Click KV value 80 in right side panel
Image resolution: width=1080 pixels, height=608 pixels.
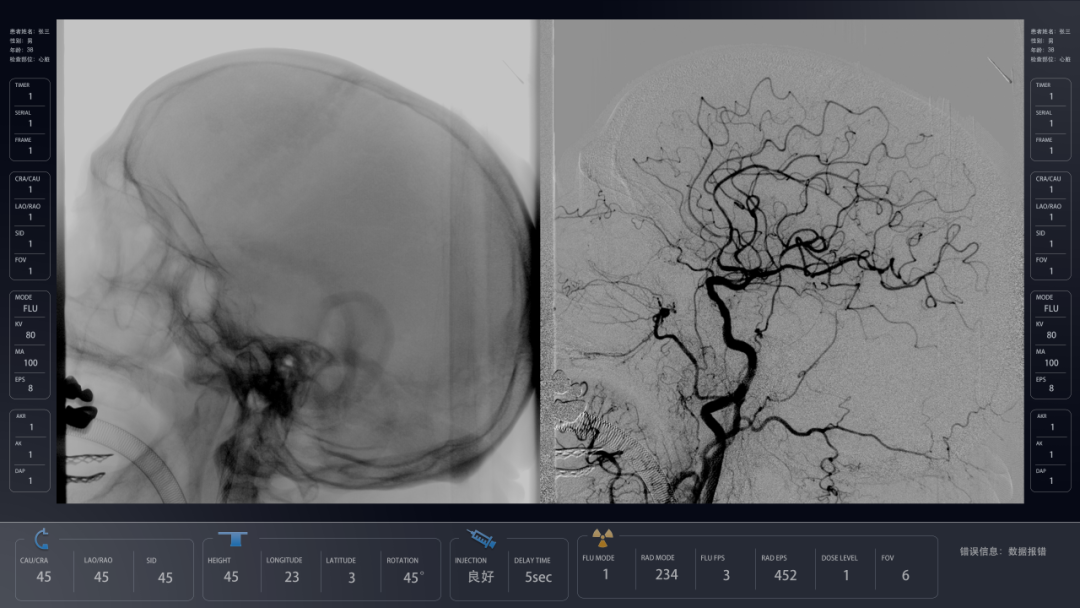tap(1051, 335)
